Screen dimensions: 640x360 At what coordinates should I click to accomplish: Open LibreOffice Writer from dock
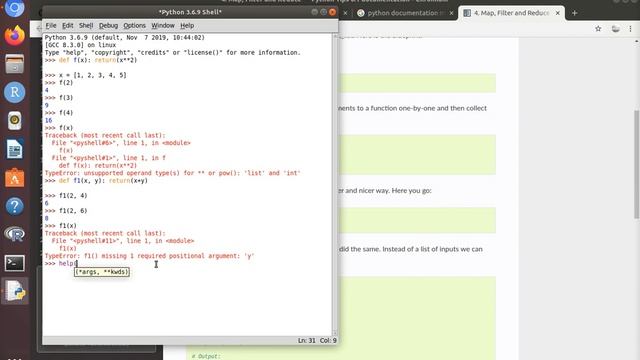click(x=15, y=149)
